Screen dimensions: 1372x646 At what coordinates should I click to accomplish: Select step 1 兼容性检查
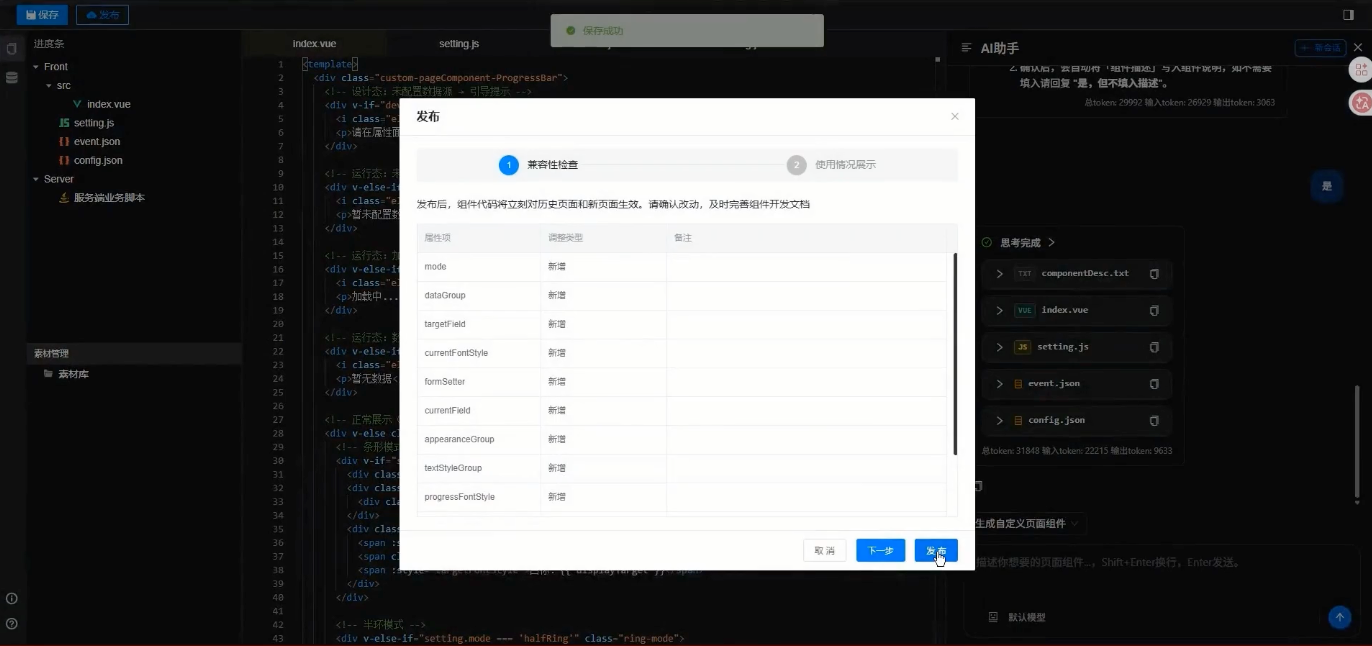538,165
